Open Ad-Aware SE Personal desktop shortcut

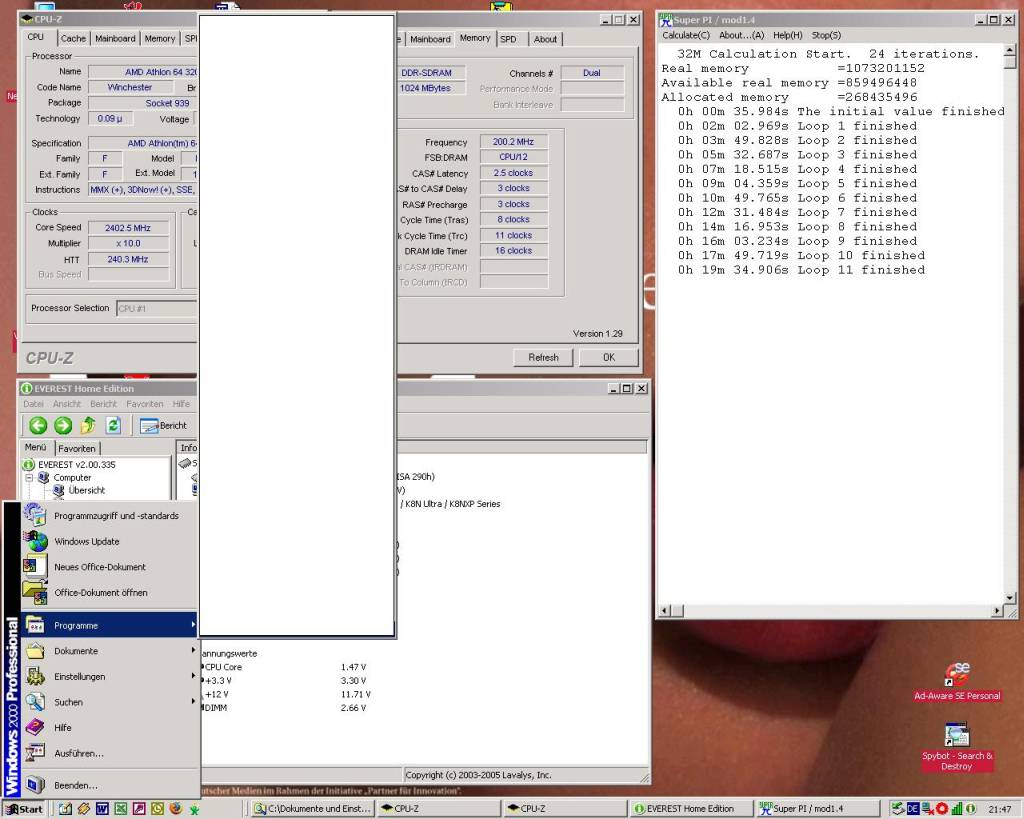tap(957, 682)
